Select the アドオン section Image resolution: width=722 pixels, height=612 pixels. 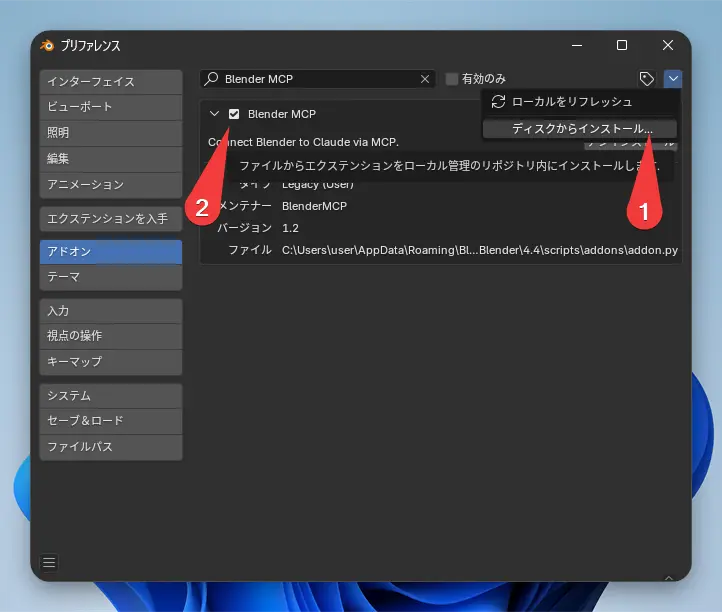click(111, 251)
